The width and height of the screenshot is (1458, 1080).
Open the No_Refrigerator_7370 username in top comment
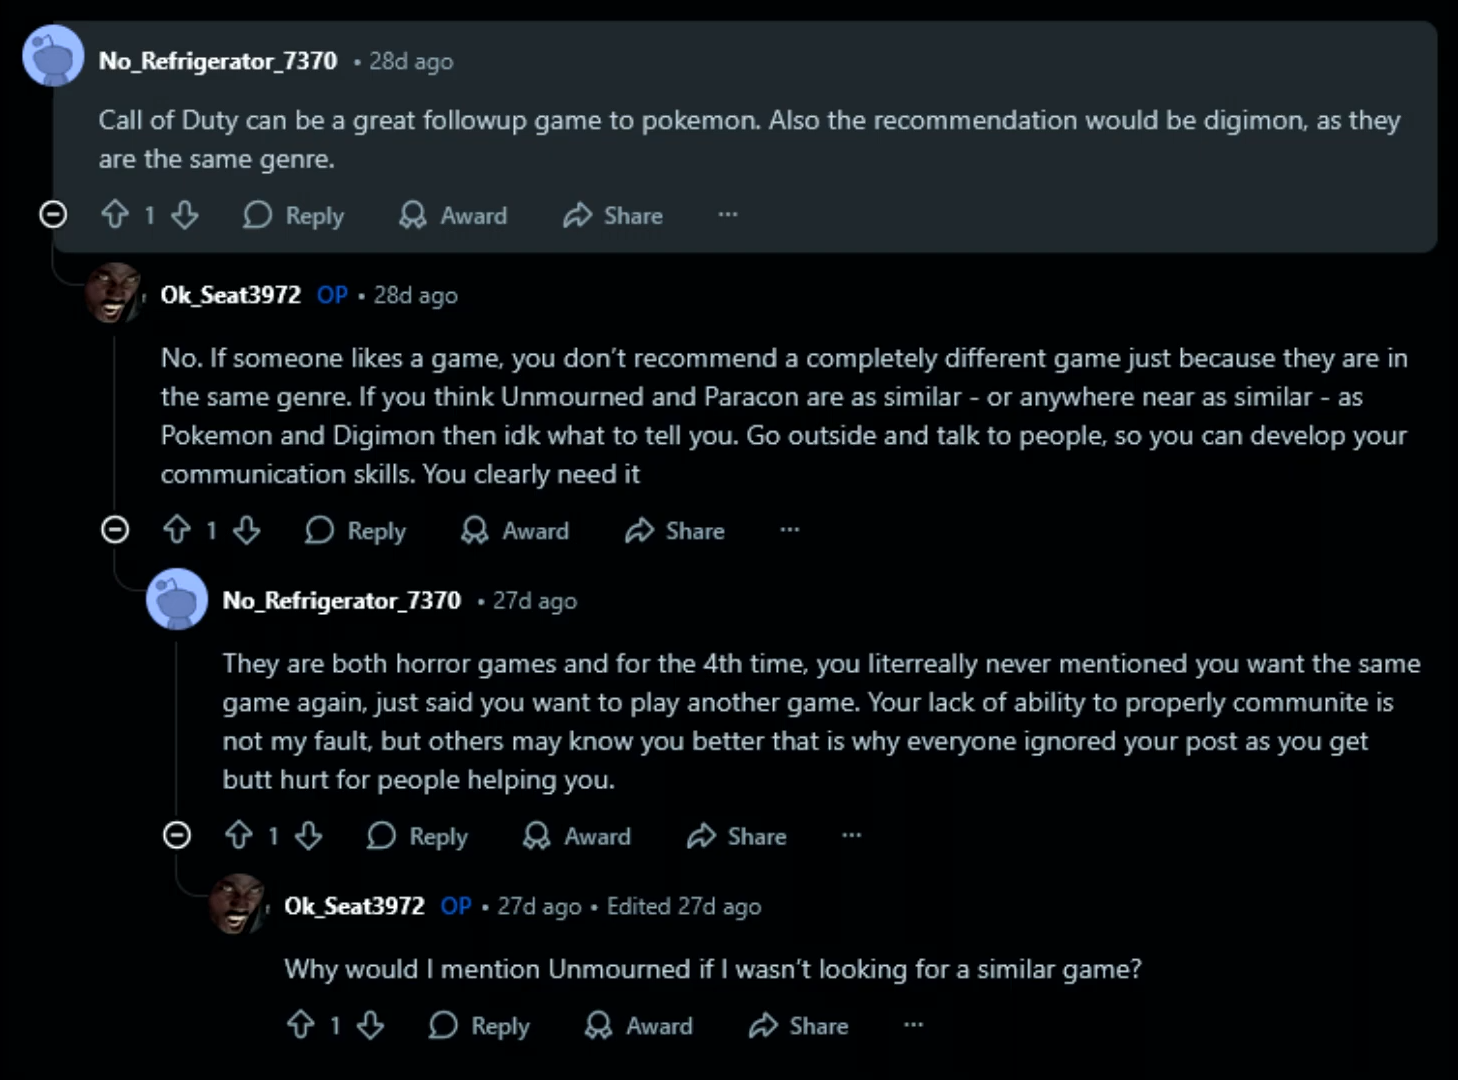tap(218, 61)
